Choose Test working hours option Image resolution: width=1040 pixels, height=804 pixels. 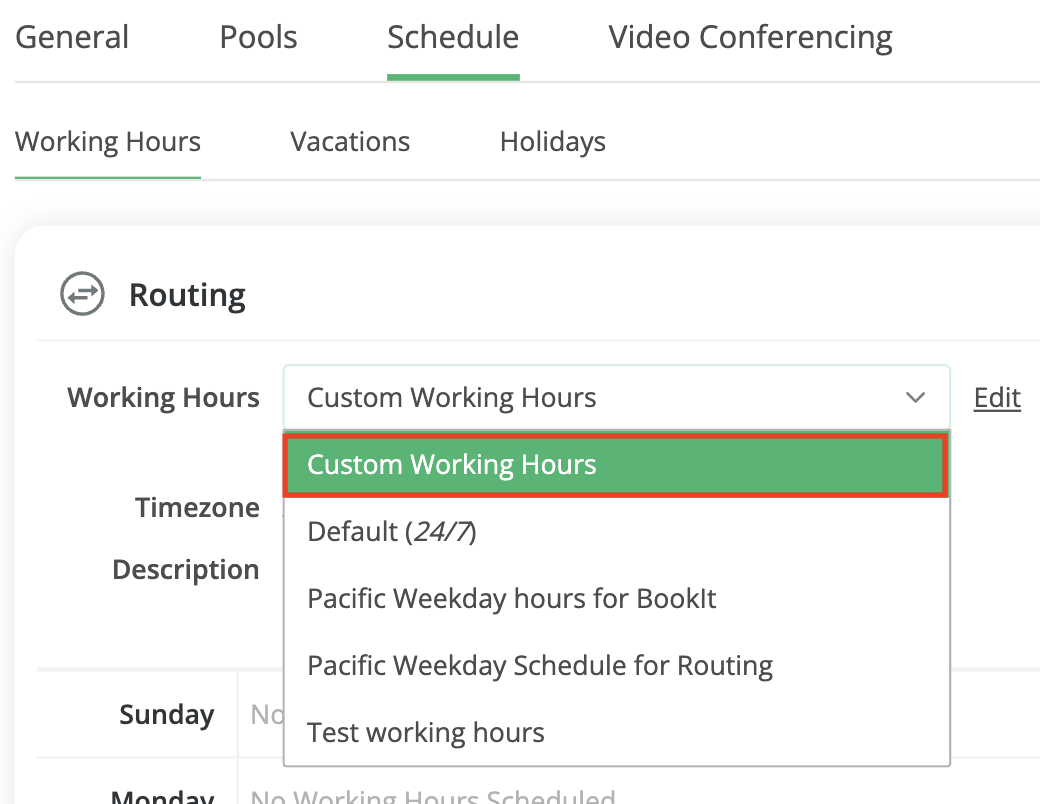point(425,733)
